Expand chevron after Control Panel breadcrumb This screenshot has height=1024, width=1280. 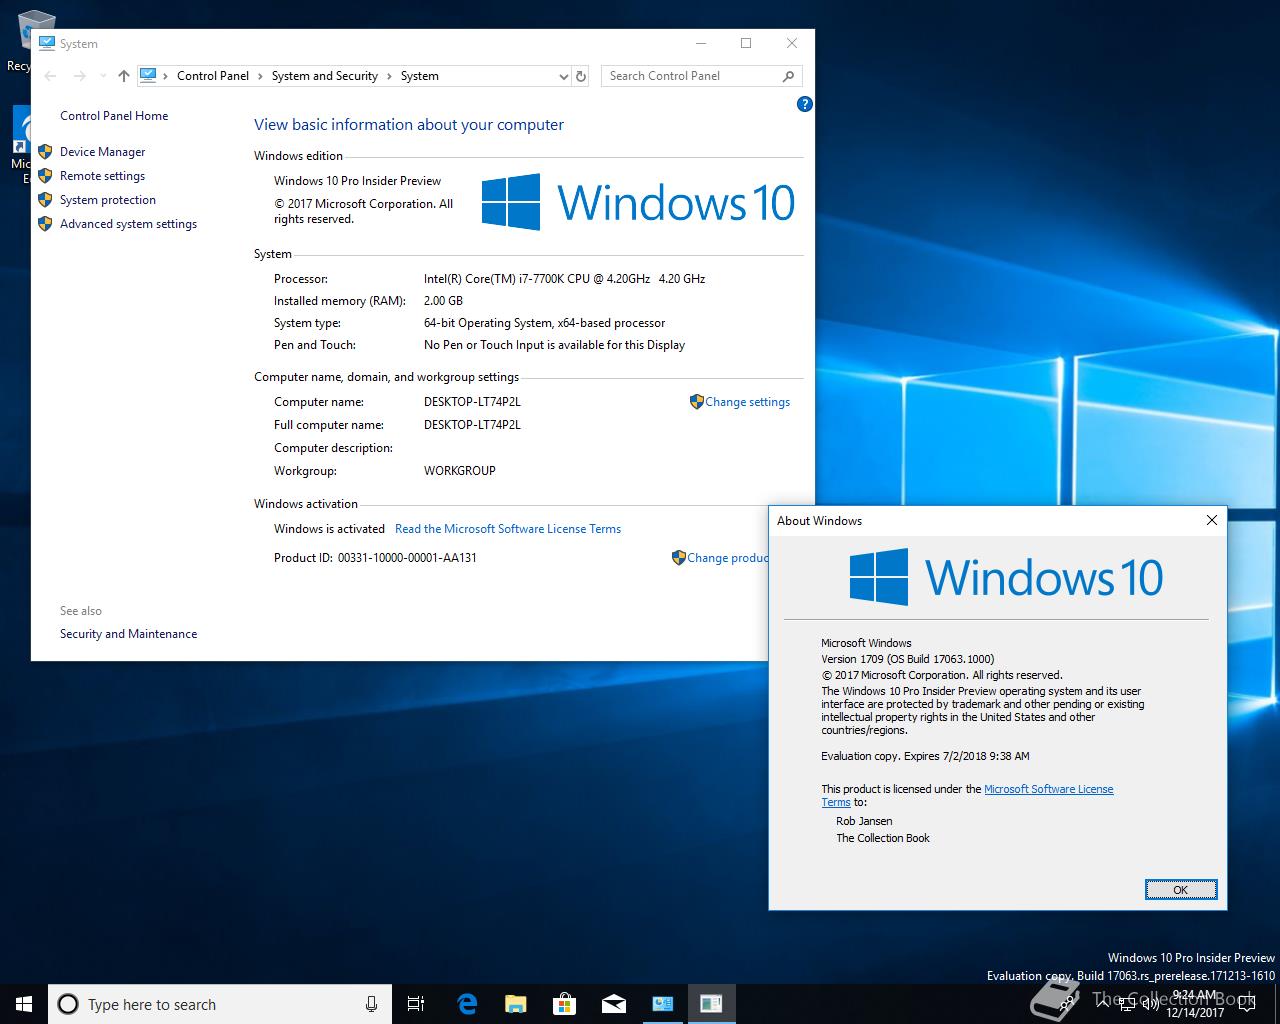point(260,76)
